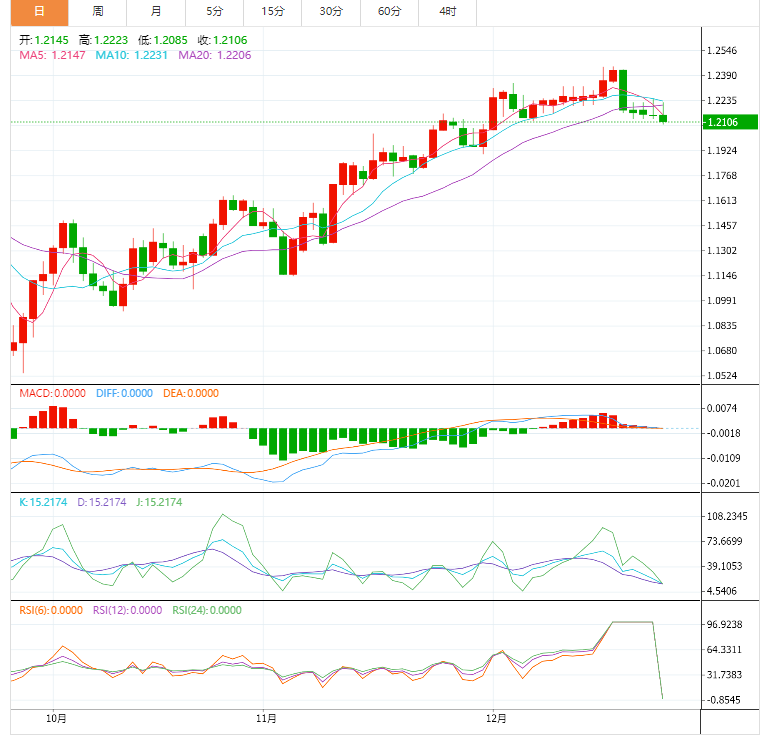Click the RSI(6): 0.0000 label
765x748 pixels.
click(51, 610)
